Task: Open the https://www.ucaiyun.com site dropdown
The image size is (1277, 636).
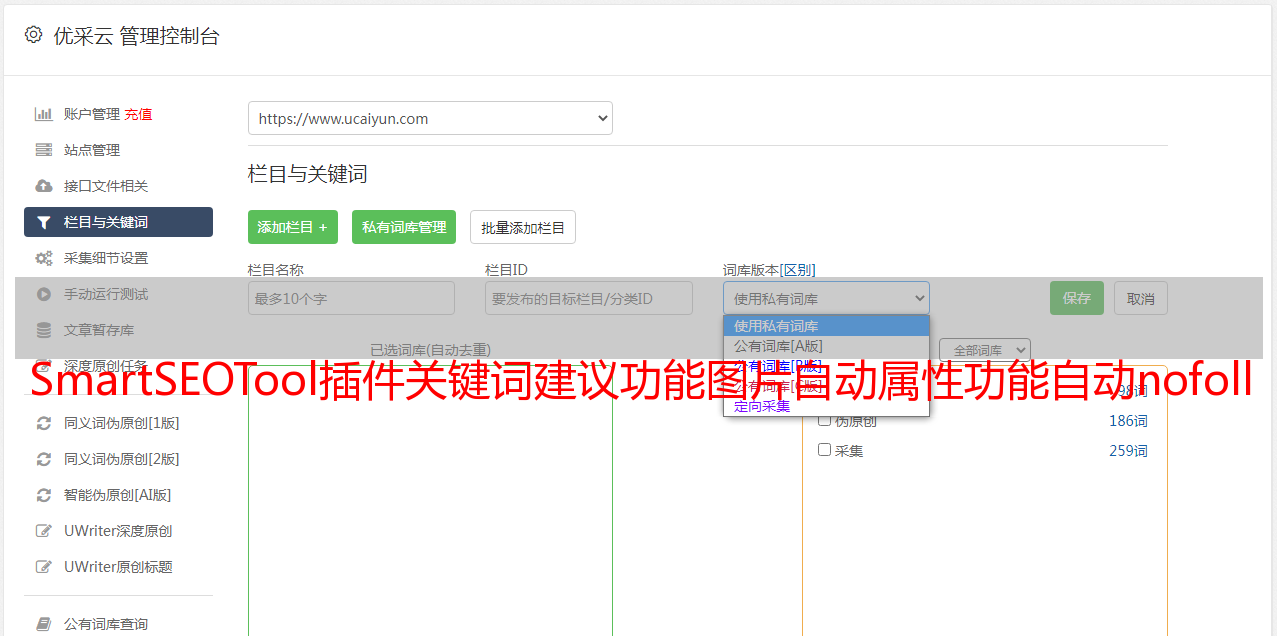Action: (x=430, y=118)
